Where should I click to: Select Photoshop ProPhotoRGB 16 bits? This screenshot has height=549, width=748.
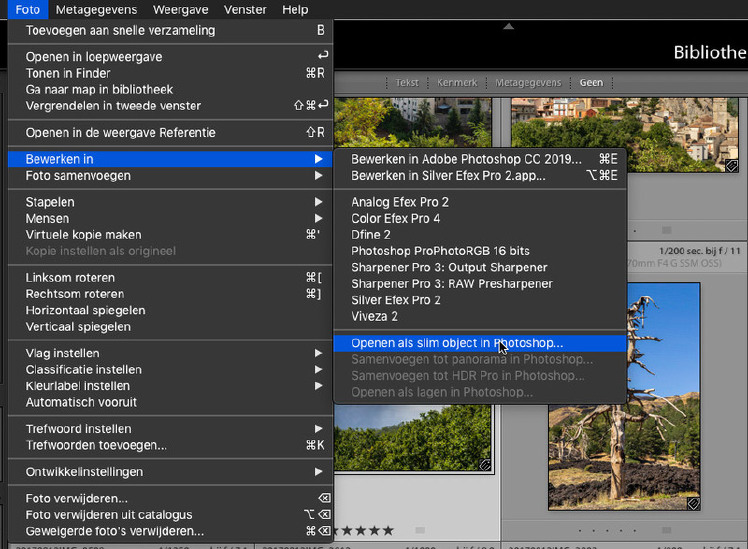(x=480, y=251)
